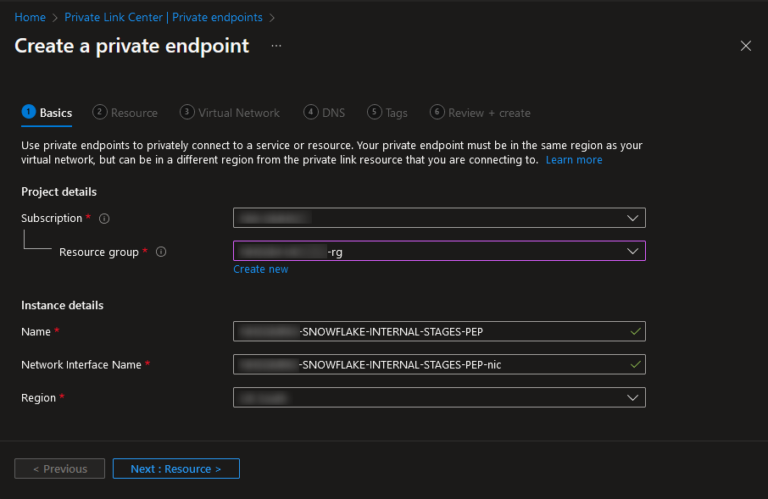Open the Learn more link
Viewport: 768px width, 499px height.
[x=574, y=160]
